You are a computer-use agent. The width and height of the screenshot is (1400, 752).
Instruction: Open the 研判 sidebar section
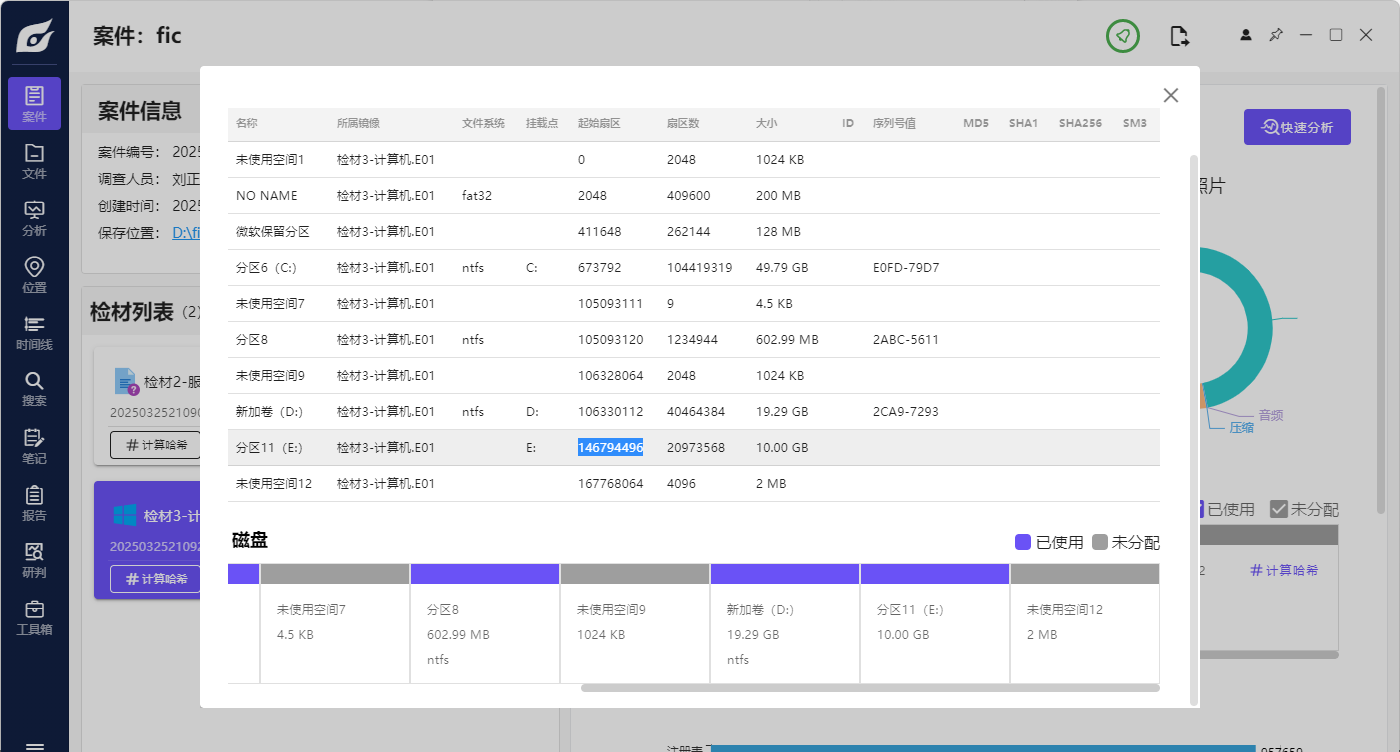point(34,560)
